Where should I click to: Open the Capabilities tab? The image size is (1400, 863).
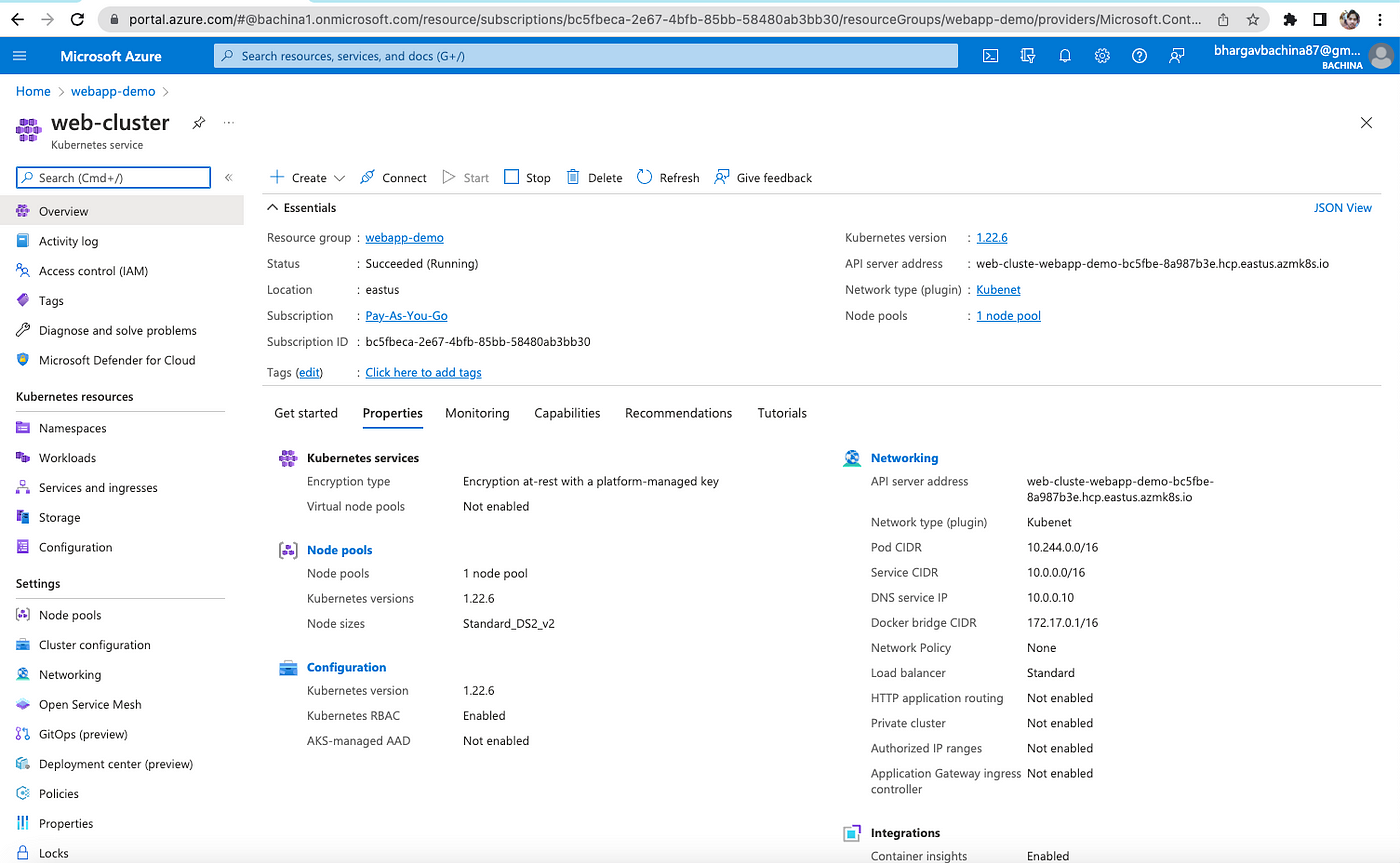coord(567,413)
